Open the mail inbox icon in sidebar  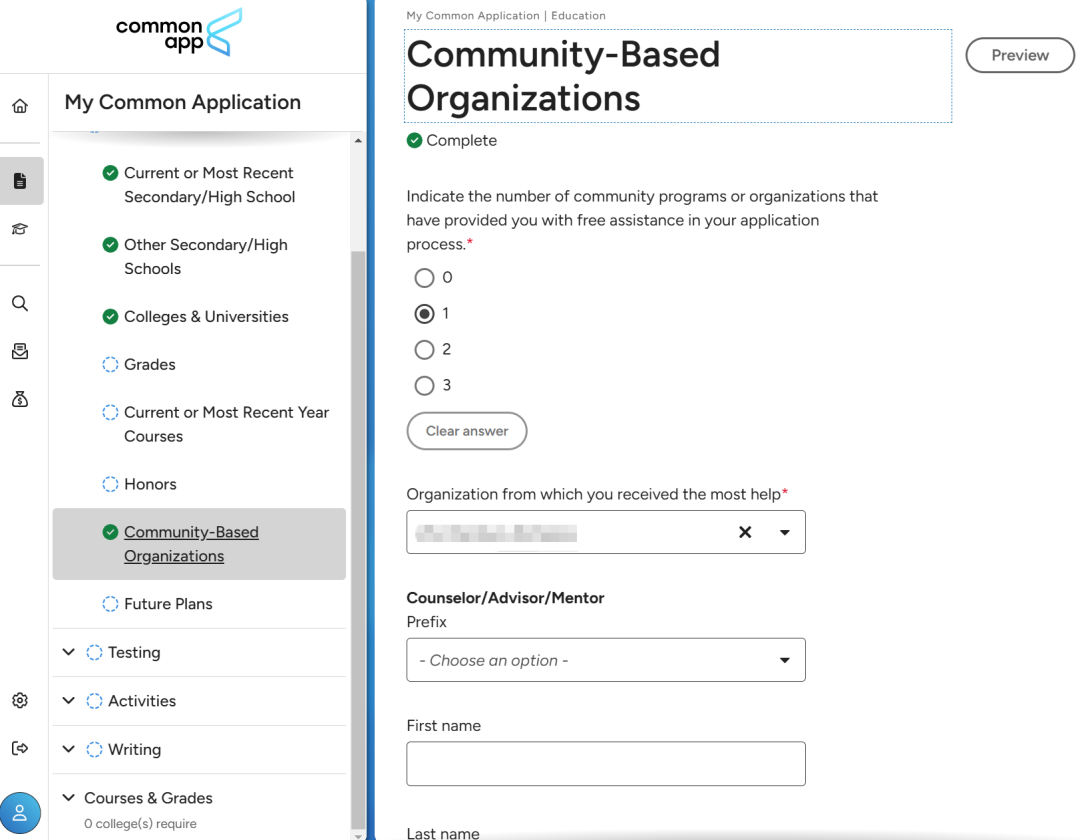click(20, 352)
